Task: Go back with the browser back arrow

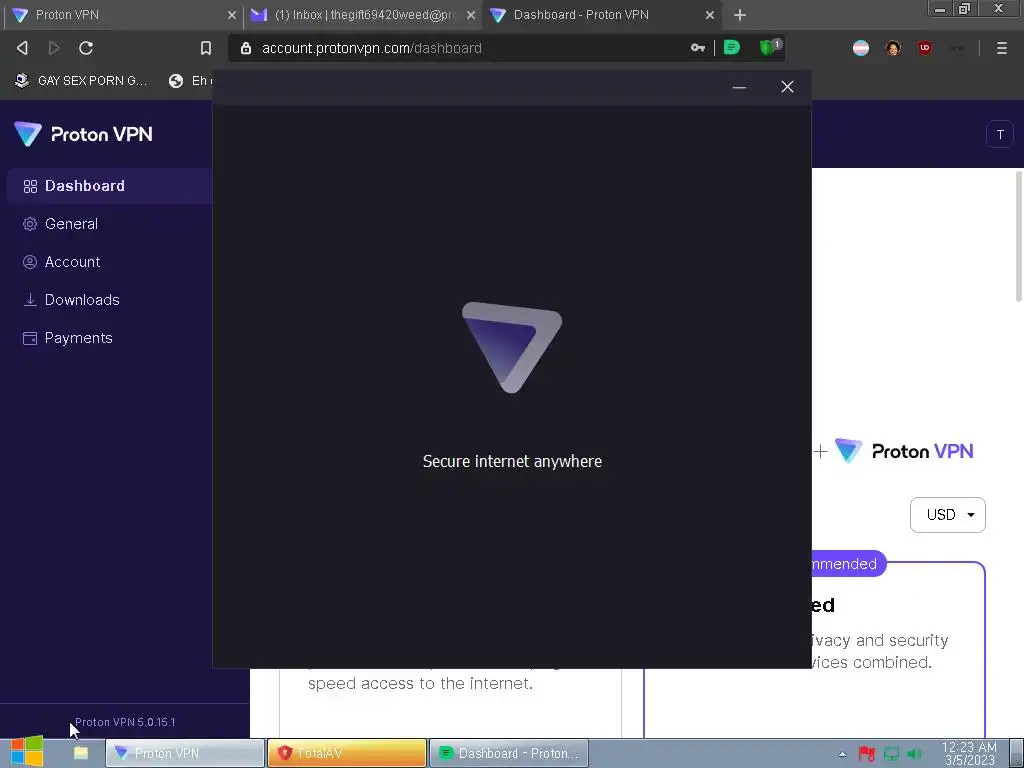Action: [x=22, y=48]
